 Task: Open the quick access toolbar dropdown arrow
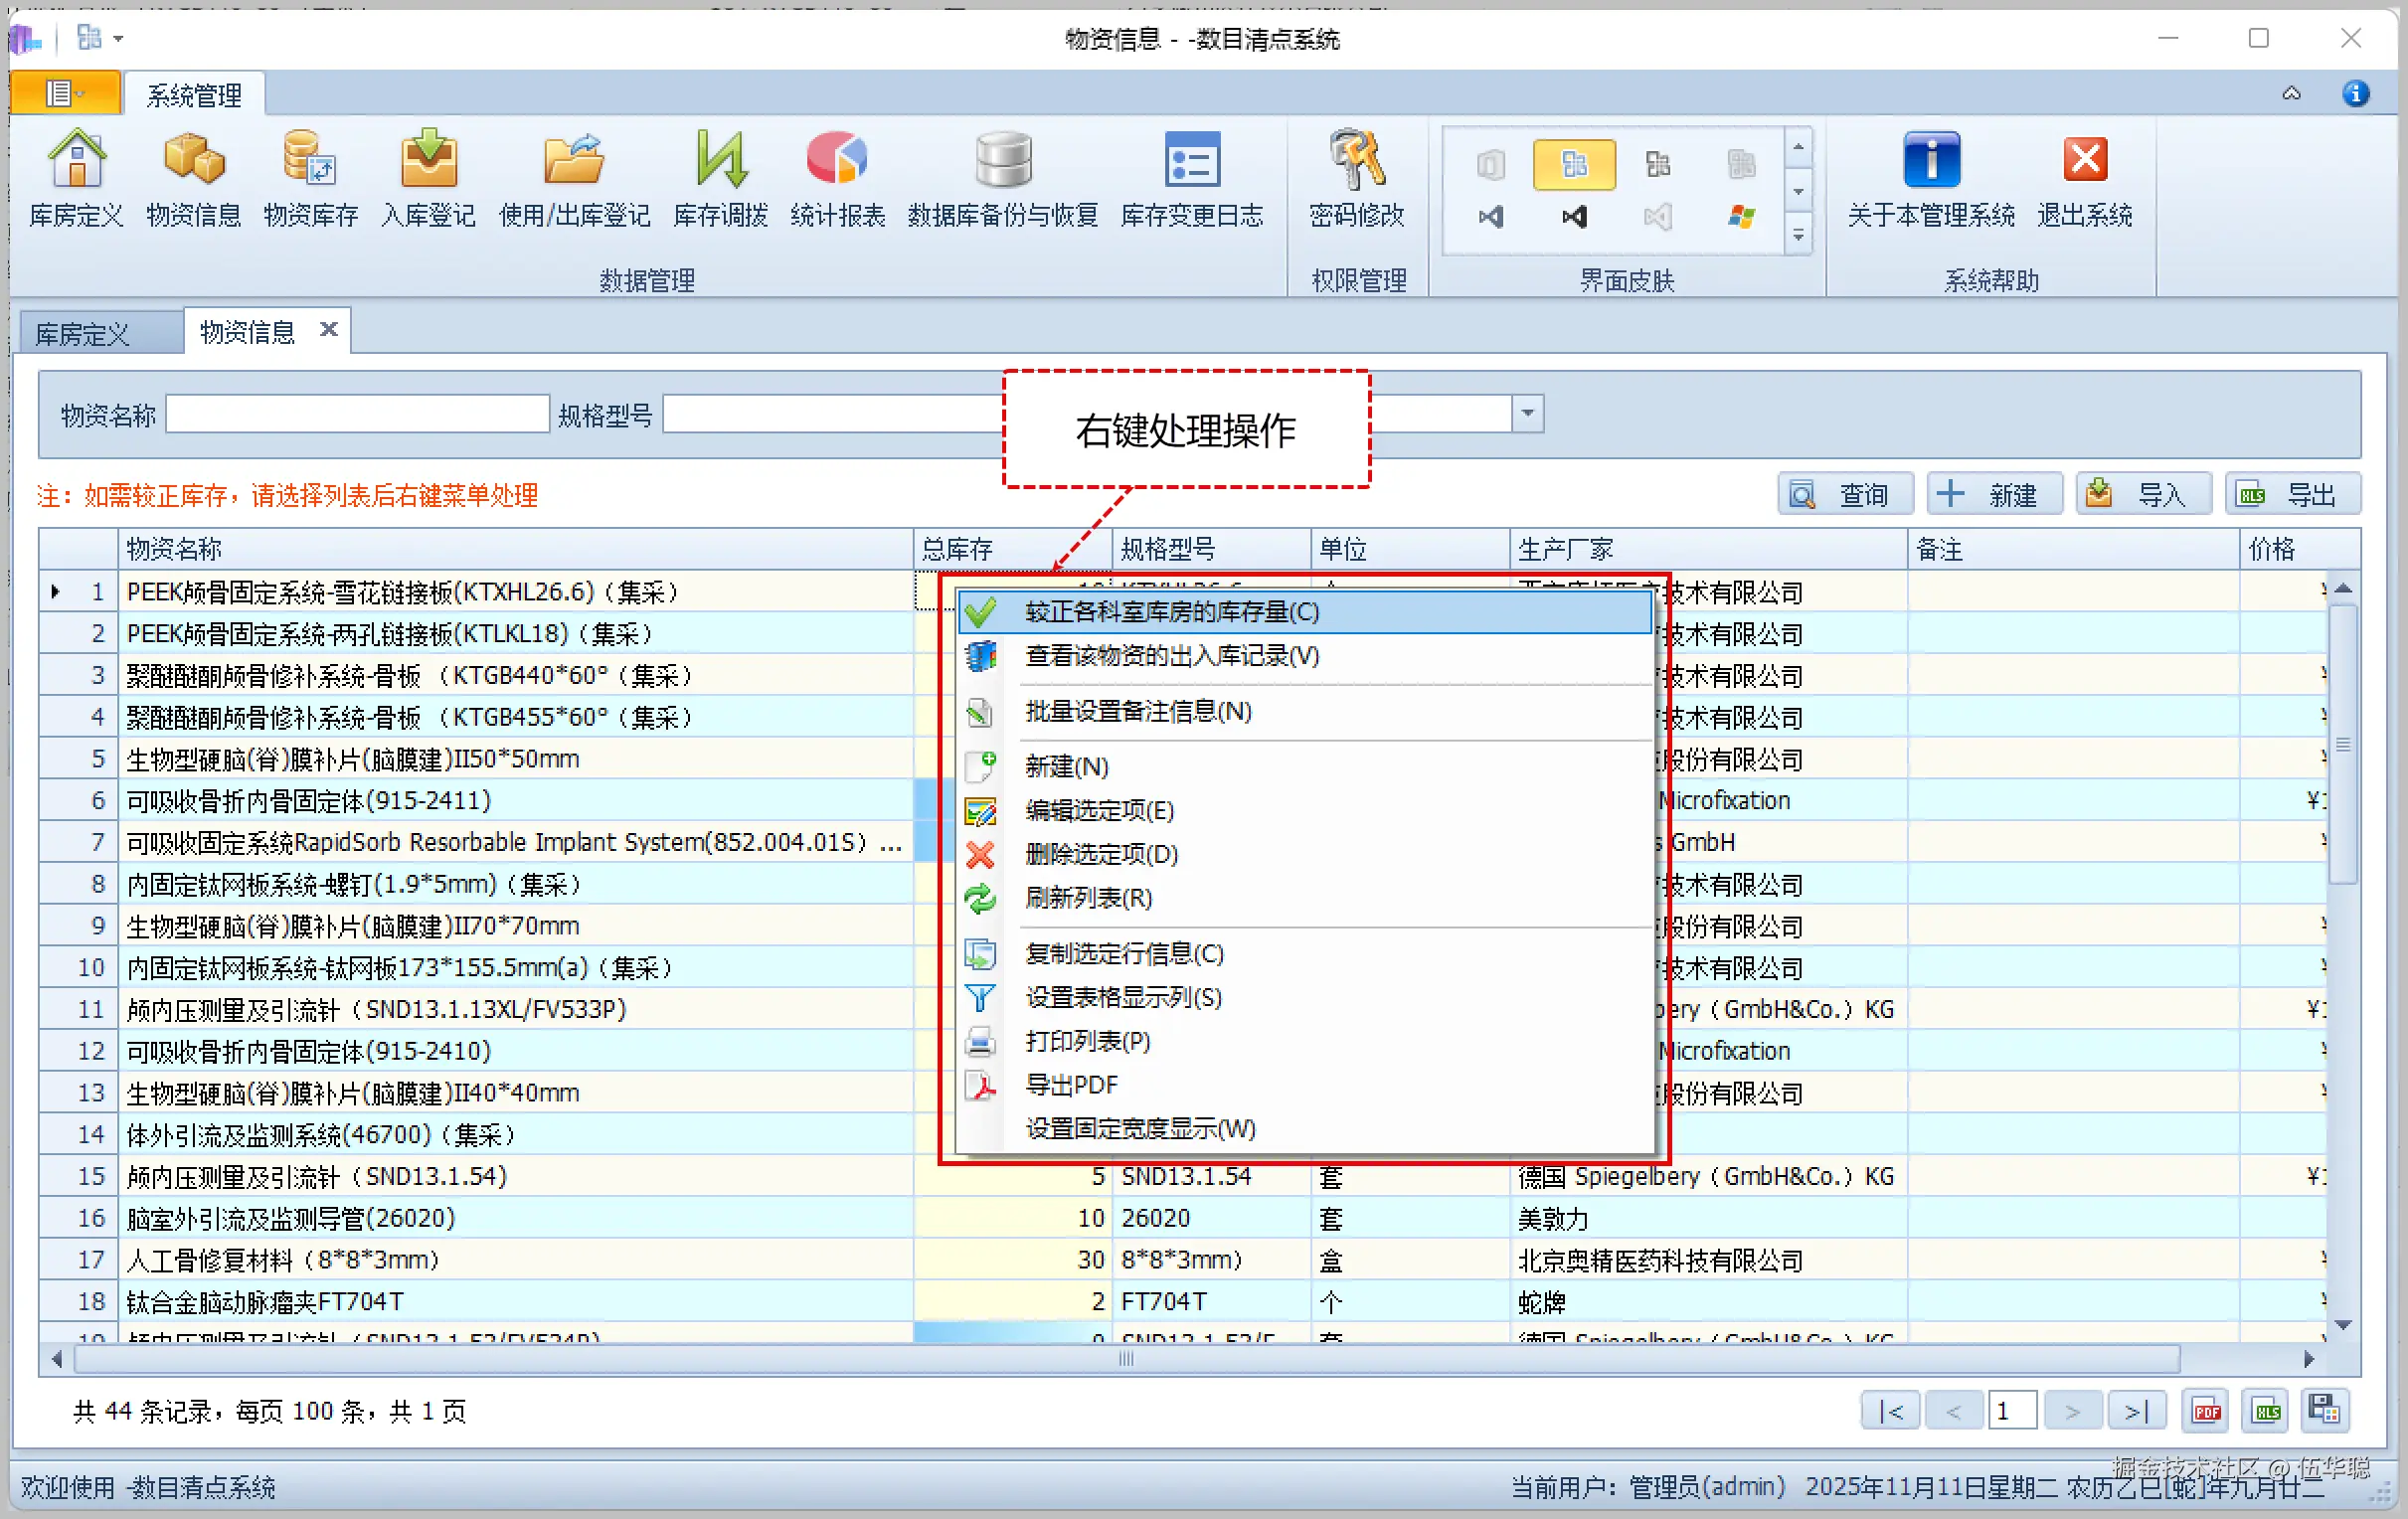pos(118,39)
